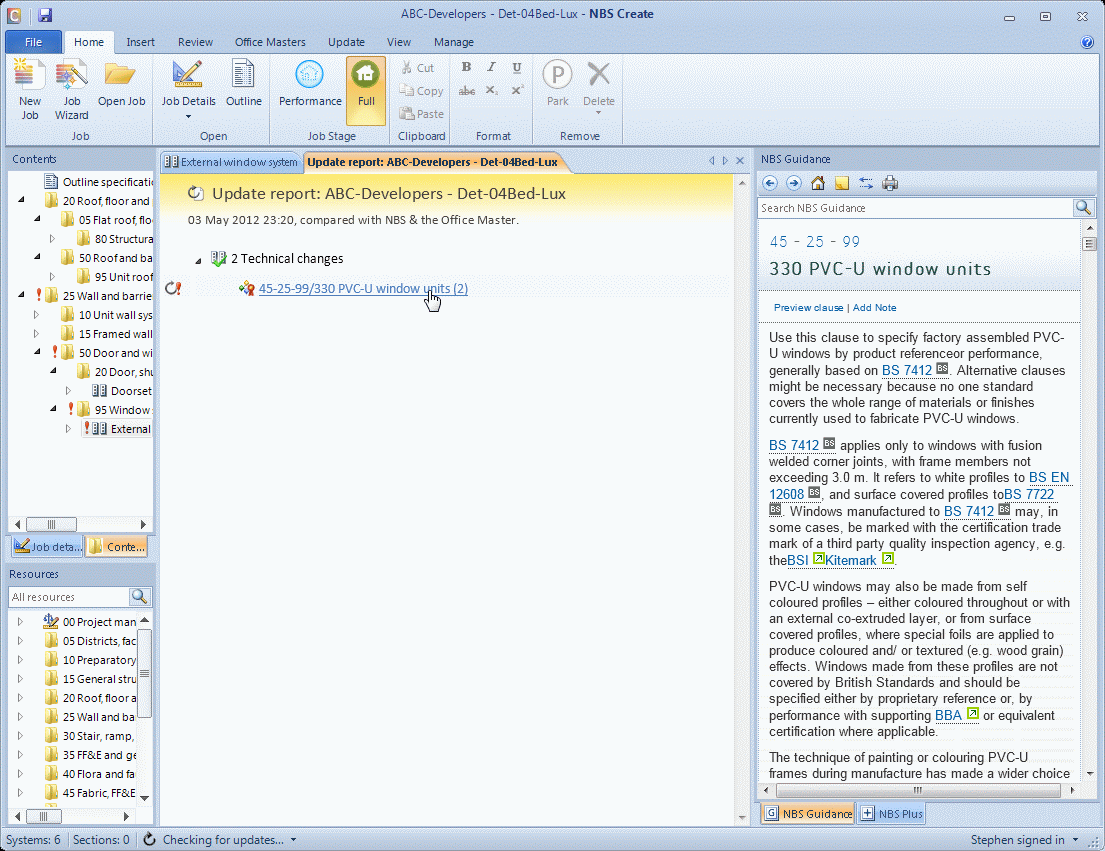Select the Outline icon in the ribbon
This screenshot has width=1105, height=851.
(244, 85)
